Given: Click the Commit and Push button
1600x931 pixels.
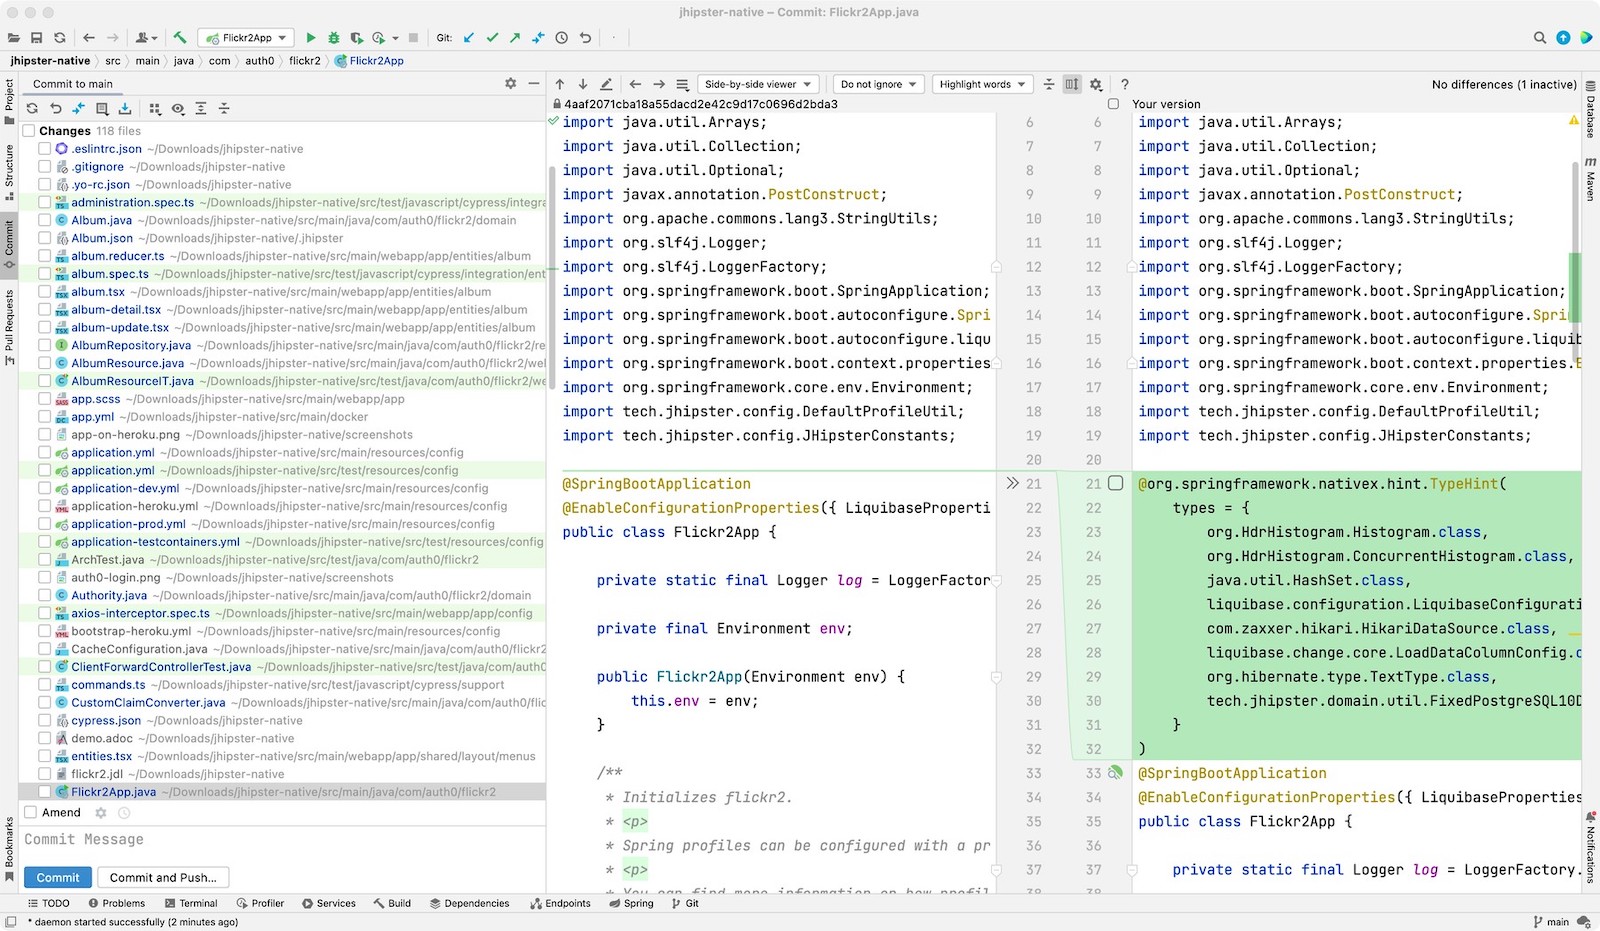Looking at the screenshot, I should point(164,878).
